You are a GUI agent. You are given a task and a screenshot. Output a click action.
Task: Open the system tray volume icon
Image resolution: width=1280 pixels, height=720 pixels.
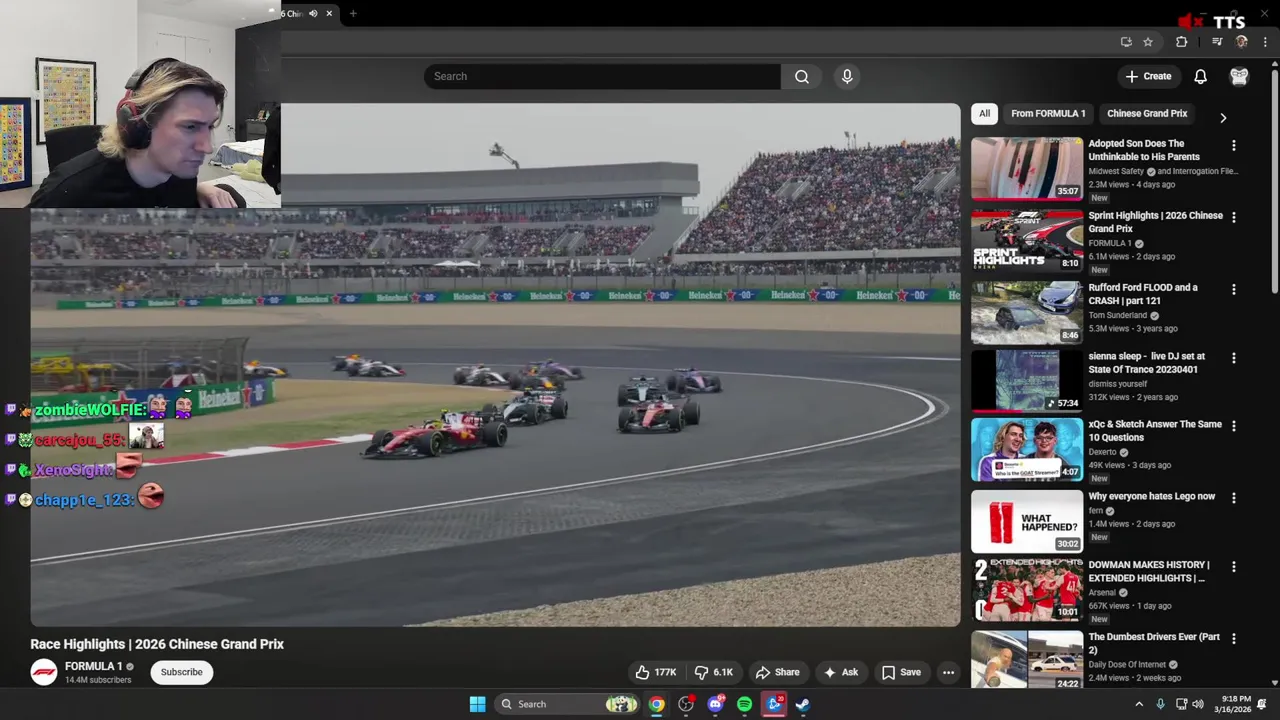[1198, 704]
